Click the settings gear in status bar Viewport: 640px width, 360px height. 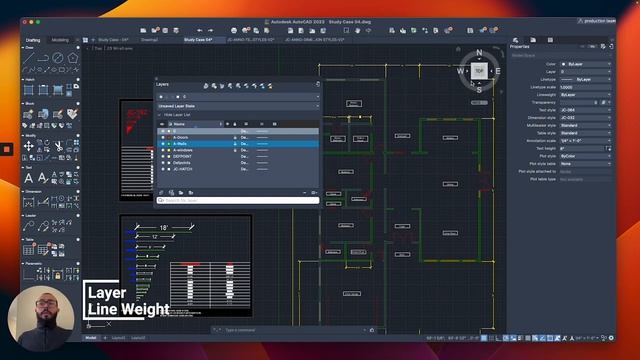click(x=611, y=338)
